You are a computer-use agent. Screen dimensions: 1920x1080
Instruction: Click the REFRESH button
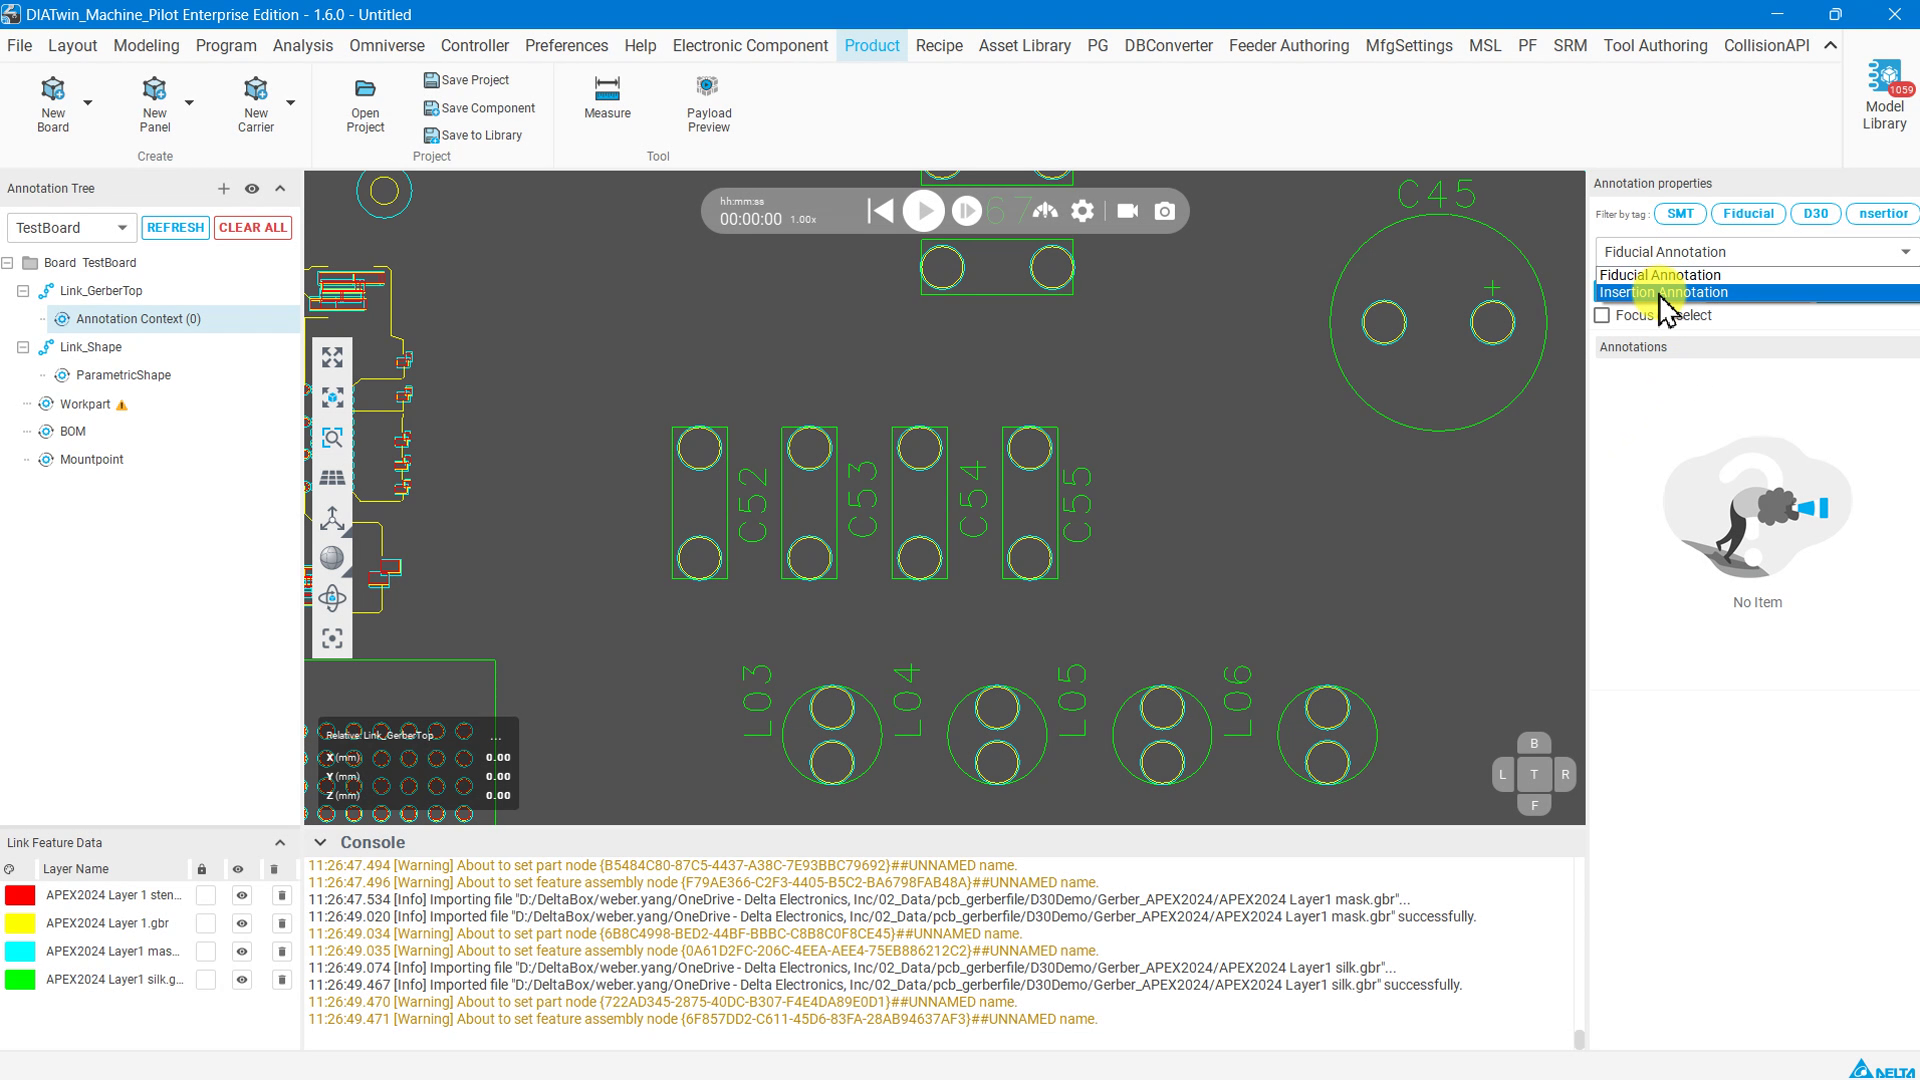point(175,228)
